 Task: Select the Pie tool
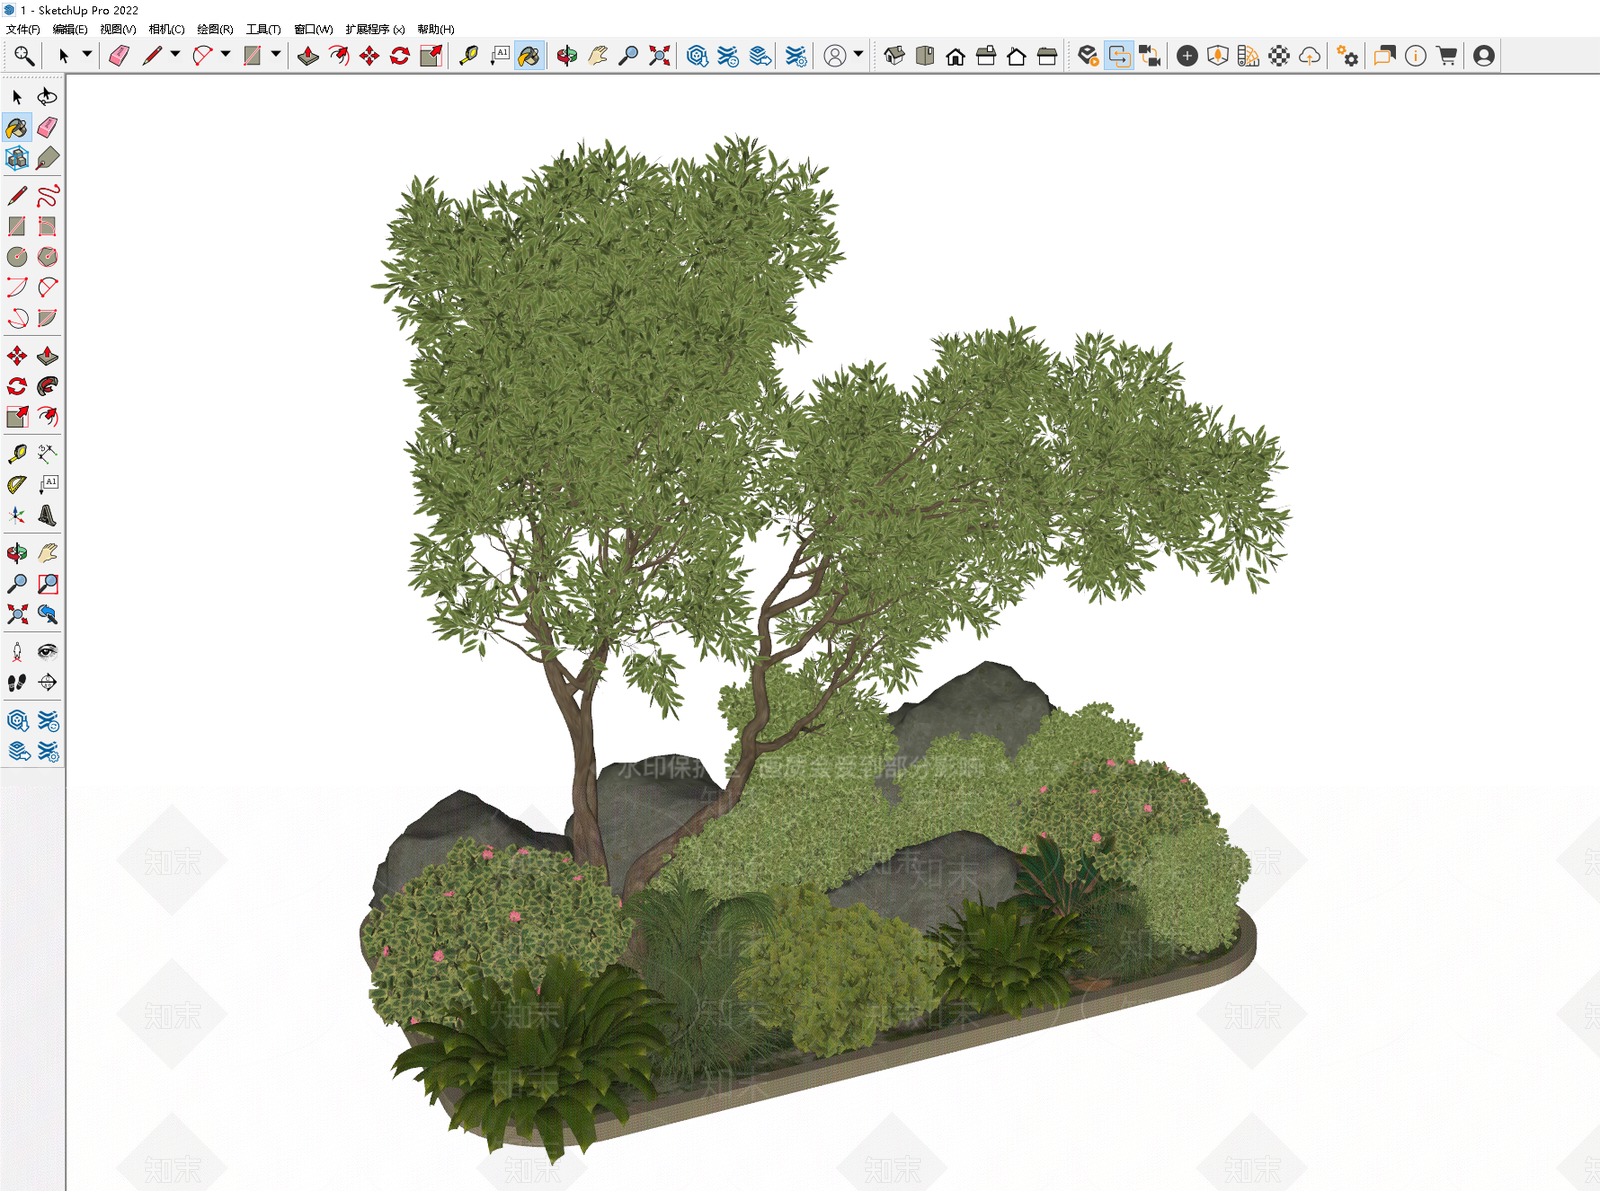coord(47,318)
